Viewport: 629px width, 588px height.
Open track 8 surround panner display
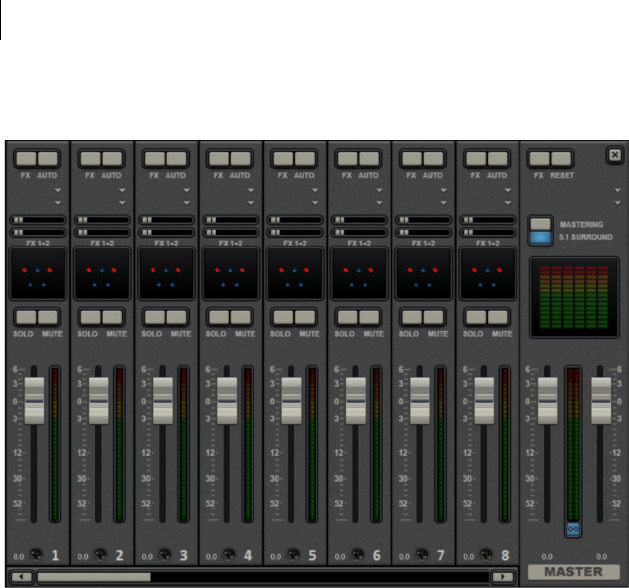487,274
